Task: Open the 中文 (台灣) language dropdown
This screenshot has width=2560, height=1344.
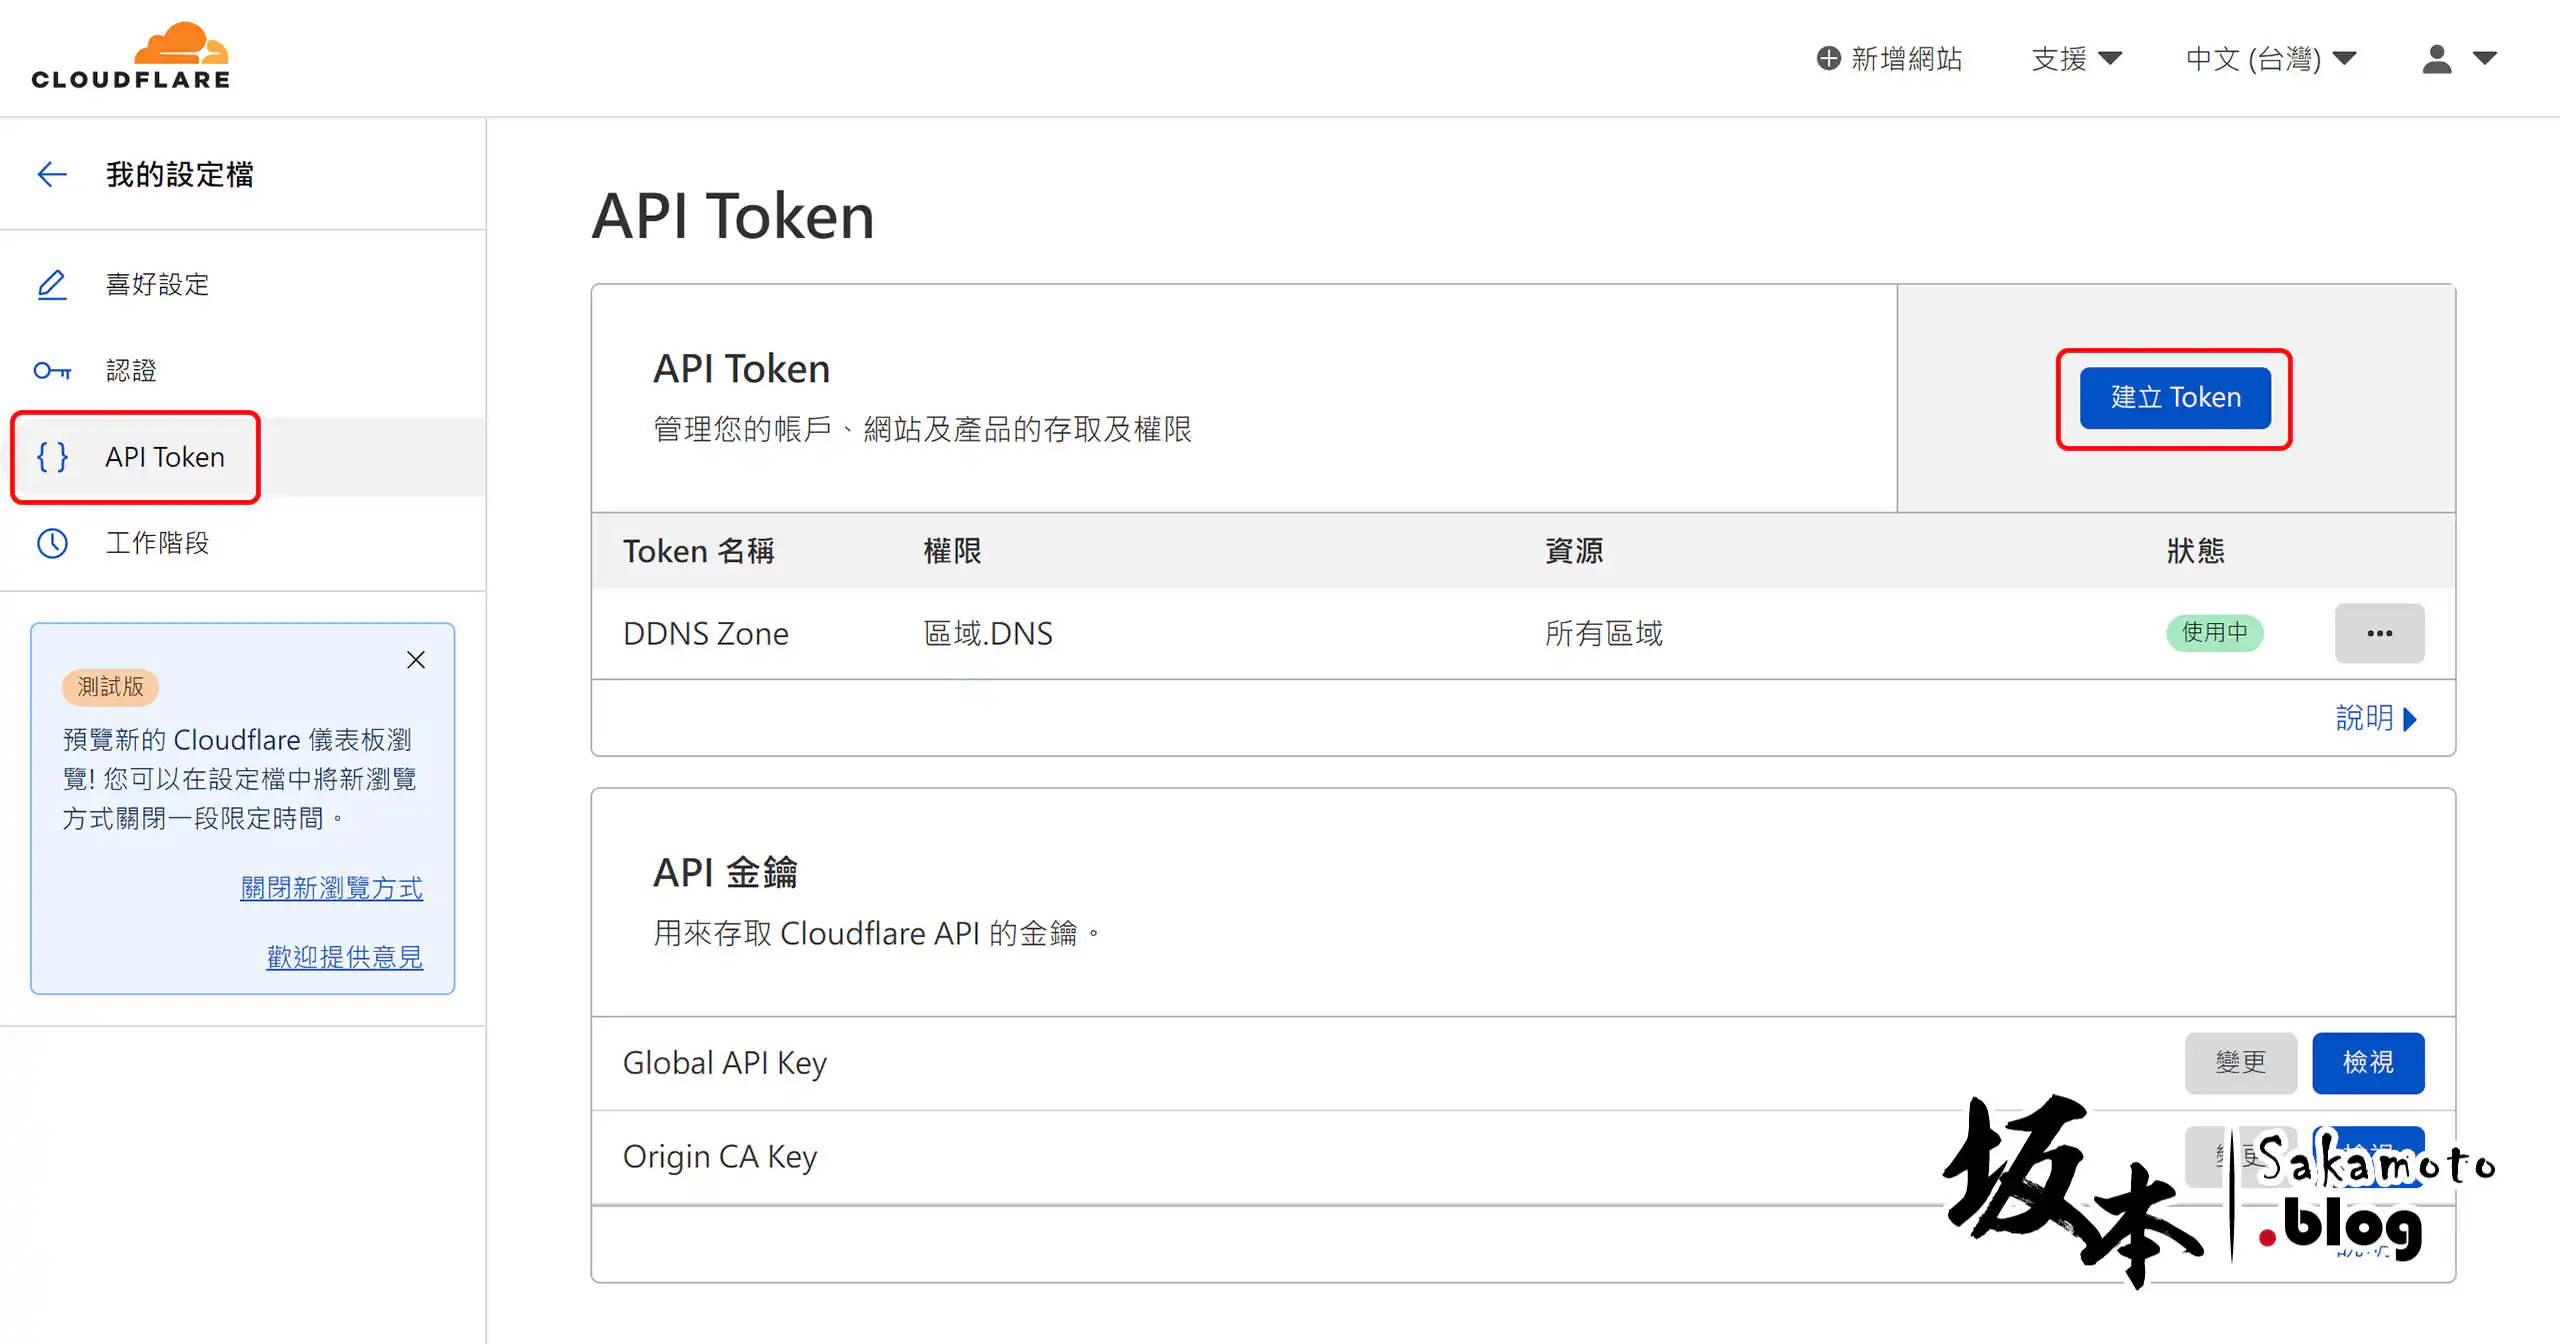Action: pyautogui.click(x=2270, y=59)
